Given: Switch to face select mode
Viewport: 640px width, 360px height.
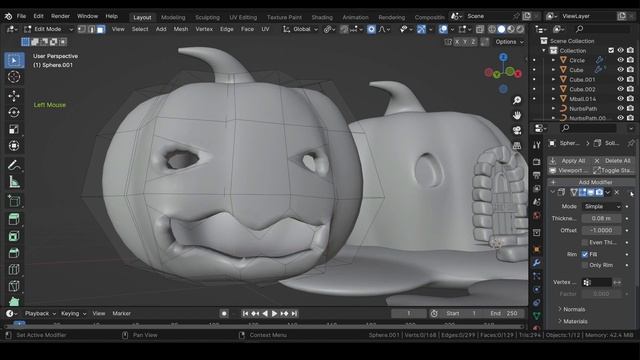Looking at the screenshot, I should (100, 29).
